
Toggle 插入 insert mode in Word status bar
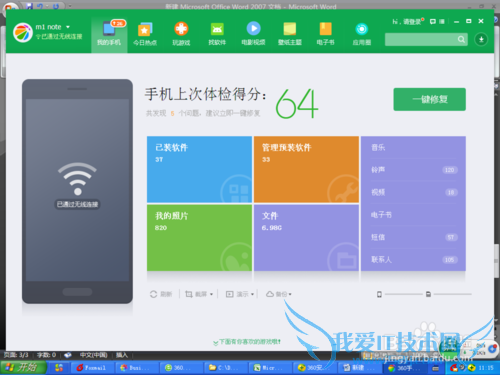pos(122,355)
